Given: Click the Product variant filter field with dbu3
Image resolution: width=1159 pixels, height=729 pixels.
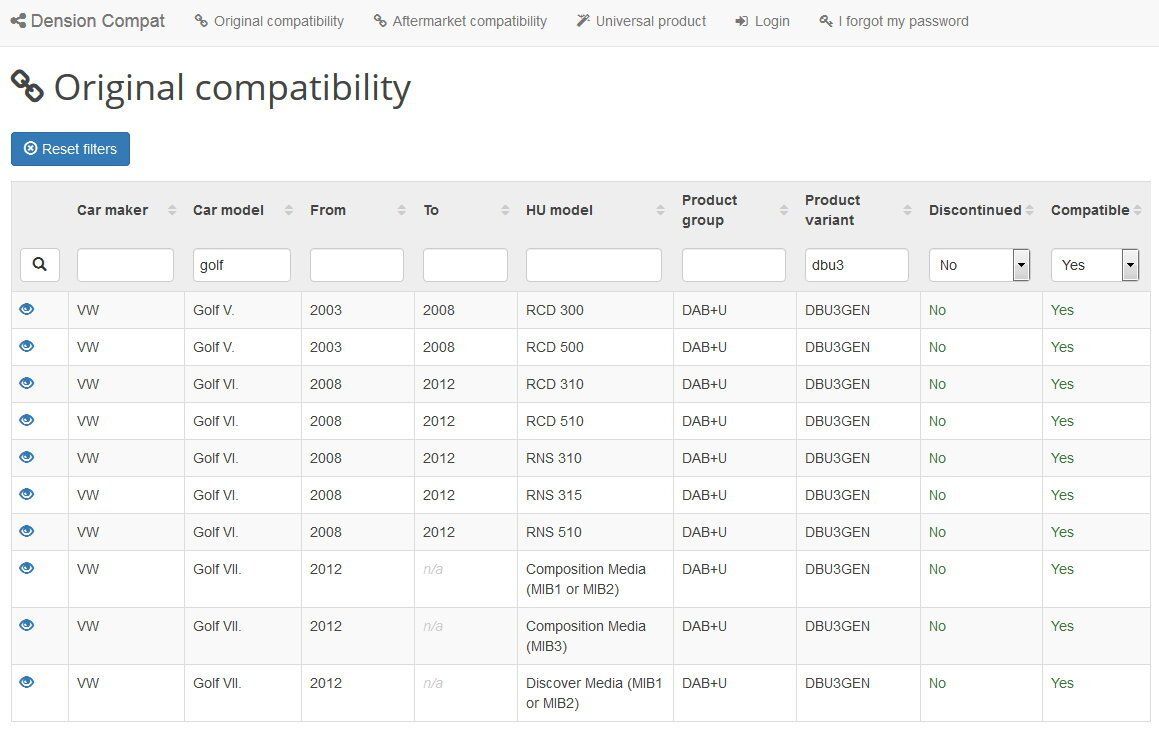Looking at the screenshot, I should 856,265.
